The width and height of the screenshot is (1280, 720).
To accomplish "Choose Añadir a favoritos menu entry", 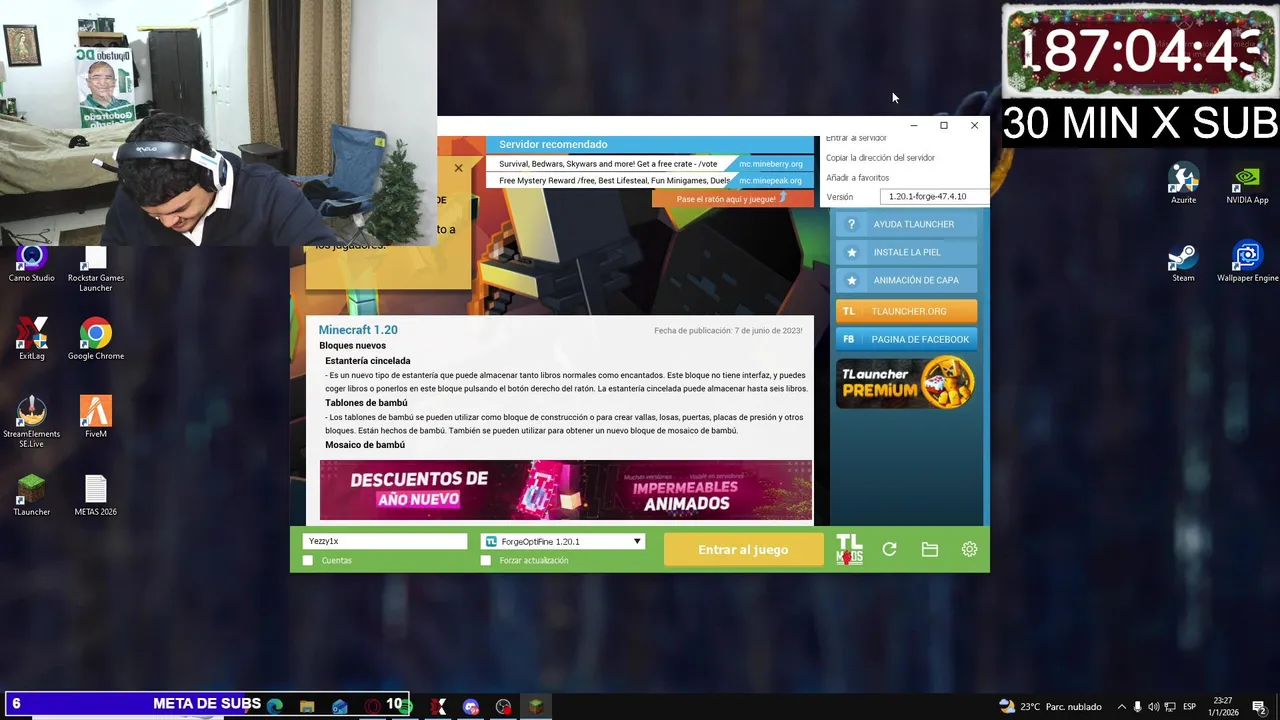I will pyautogui.click(x=857, y=178).
